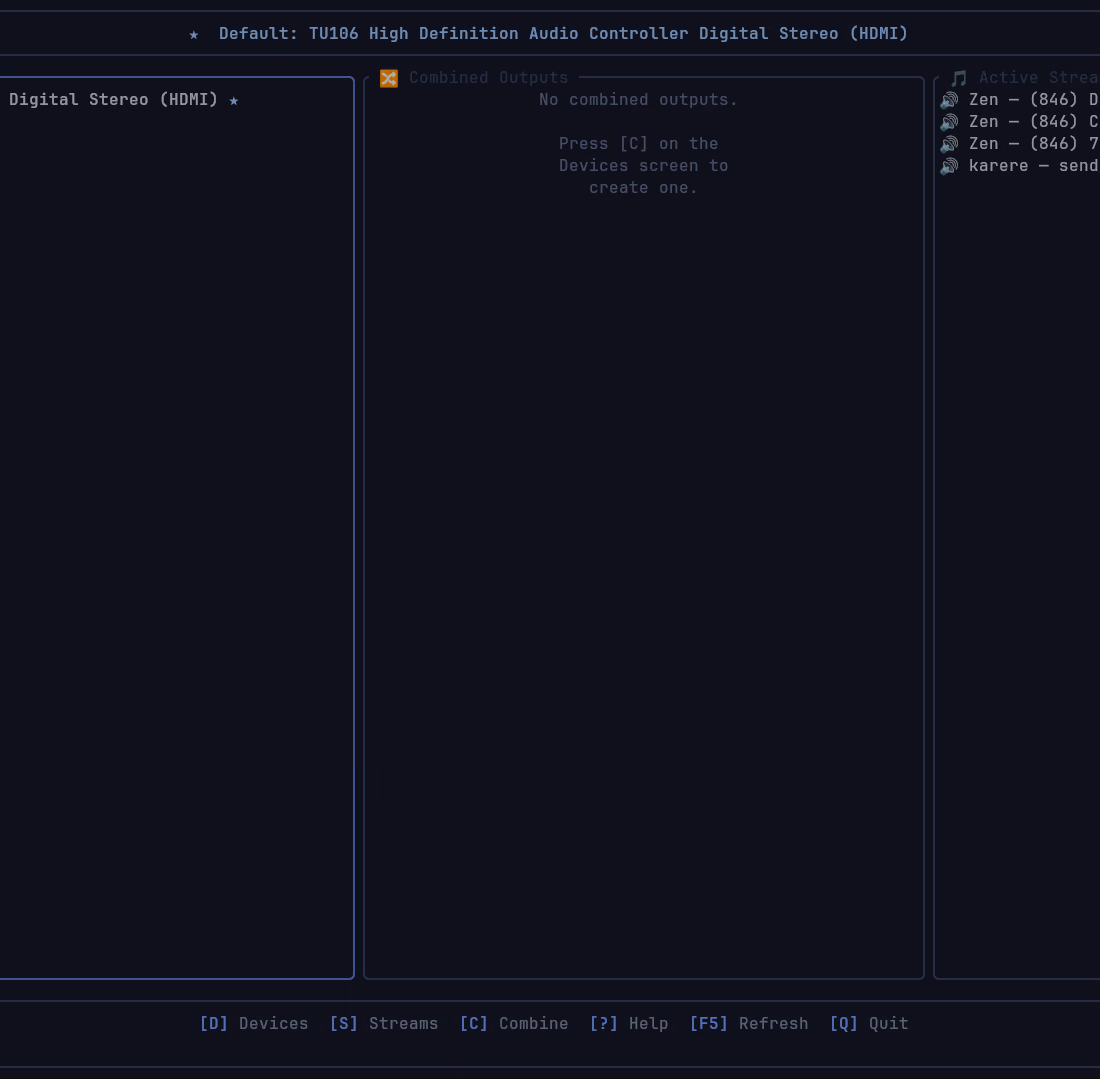Select the 'karere — send' stream row

pyautogui.click(x=1019, y=166)
